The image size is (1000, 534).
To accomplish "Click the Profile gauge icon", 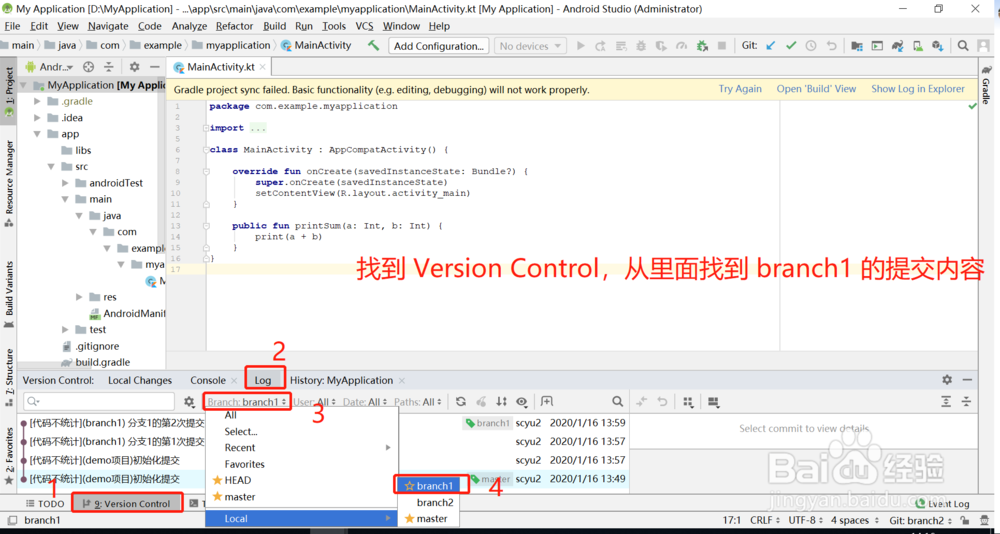I will pos(682,46).
